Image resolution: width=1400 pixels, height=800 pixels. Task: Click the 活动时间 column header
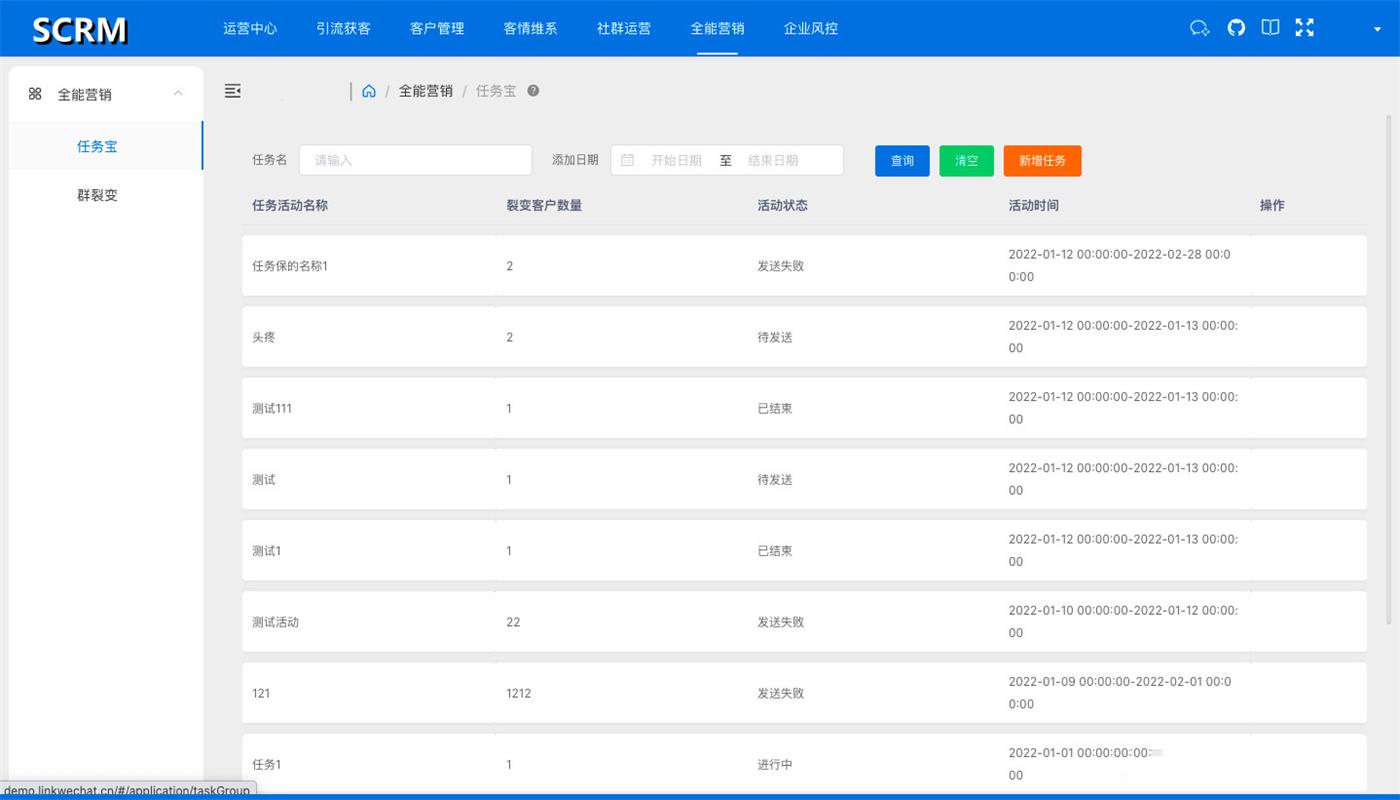pyautogui.click(x=1034, y=205)
